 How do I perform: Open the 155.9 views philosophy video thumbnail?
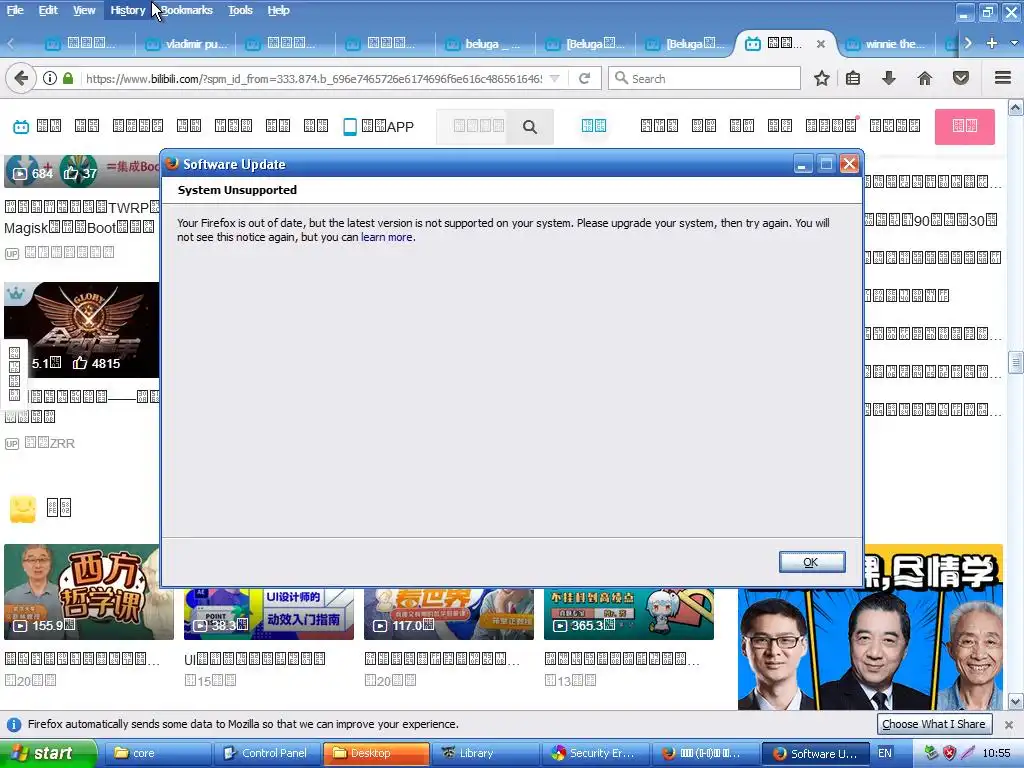pyautogui.click(x=89, y=592)
